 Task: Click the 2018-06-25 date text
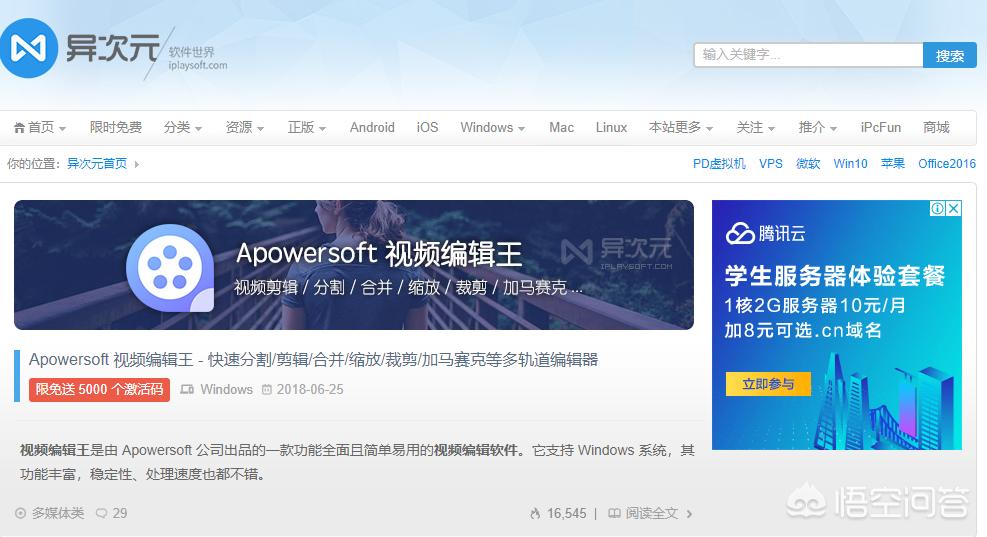click(310, 390)
